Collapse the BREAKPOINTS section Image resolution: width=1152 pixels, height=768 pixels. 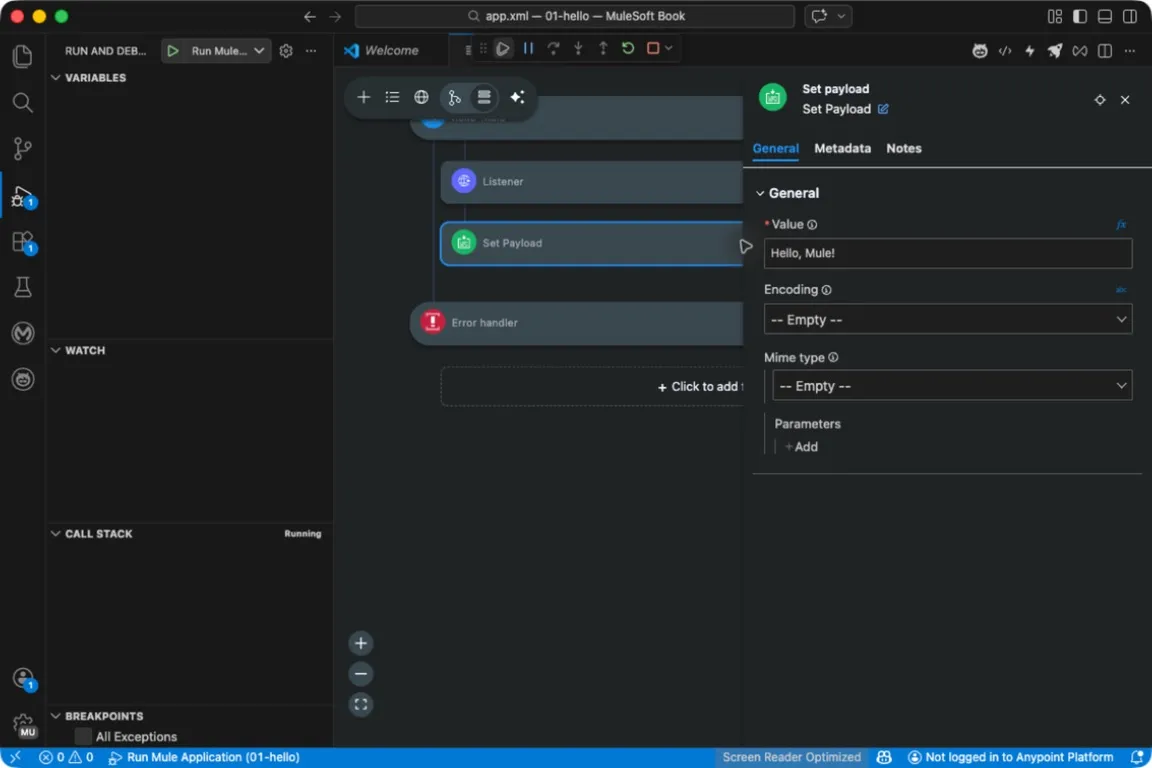[x=55, y=716]
